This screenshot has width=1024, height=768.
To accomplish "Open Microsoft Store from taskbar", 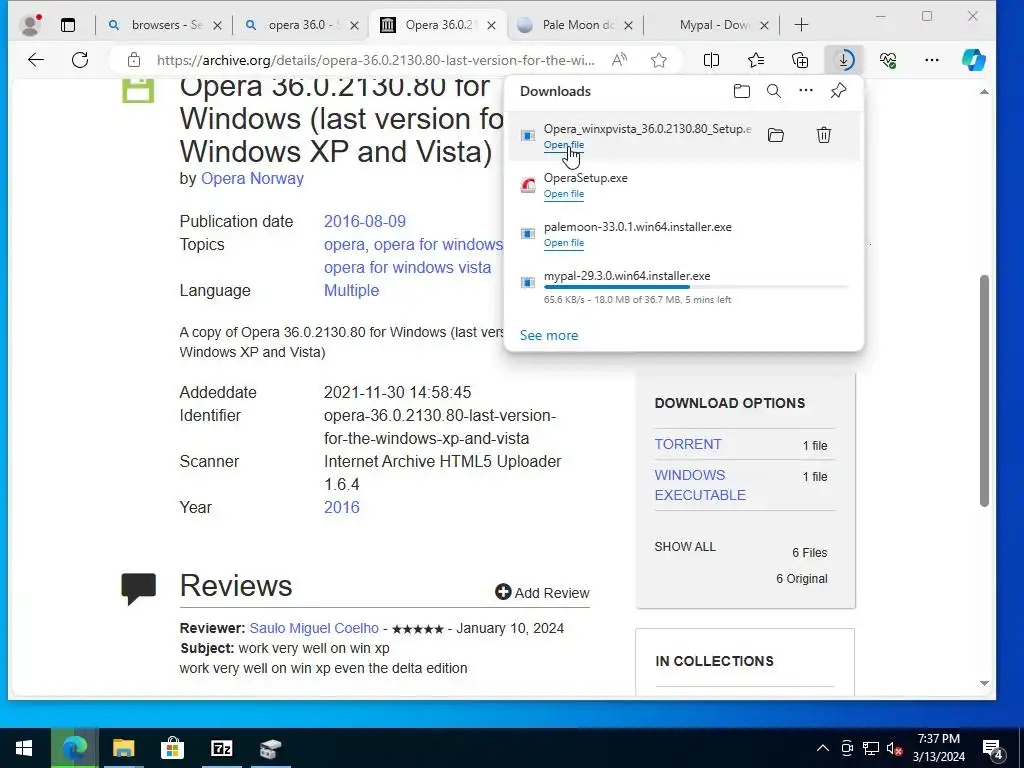I will tap(172, 748).
